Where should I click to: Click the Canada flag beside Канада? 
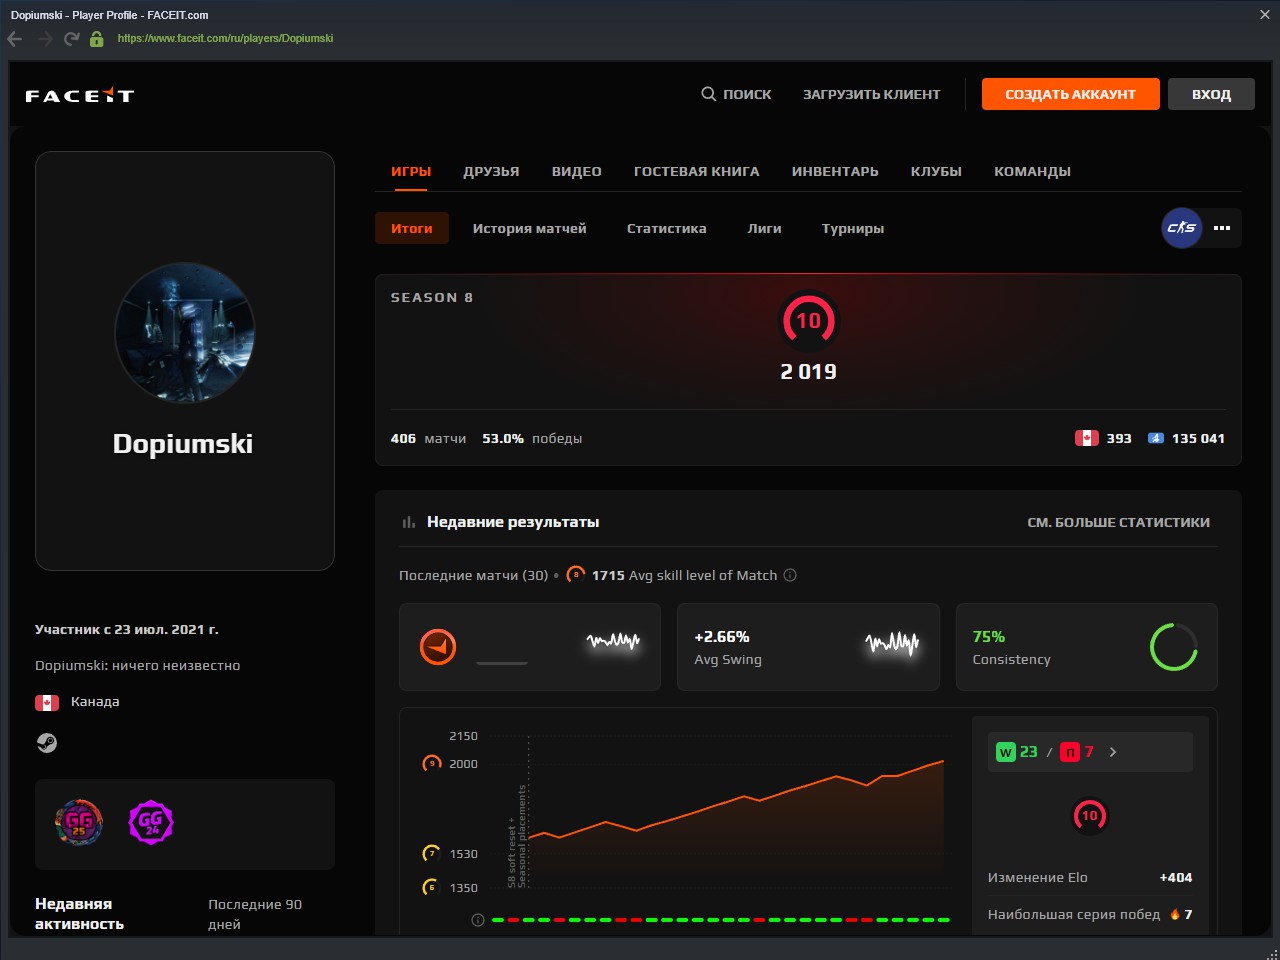47,702
